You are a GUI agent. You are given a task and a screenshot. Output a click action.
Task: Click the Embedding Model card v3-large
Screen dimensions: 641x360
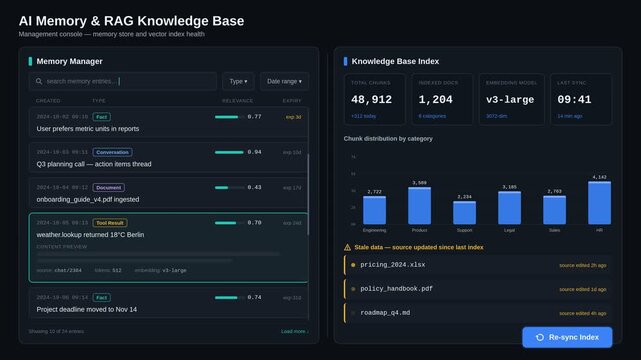pos(511,99)
